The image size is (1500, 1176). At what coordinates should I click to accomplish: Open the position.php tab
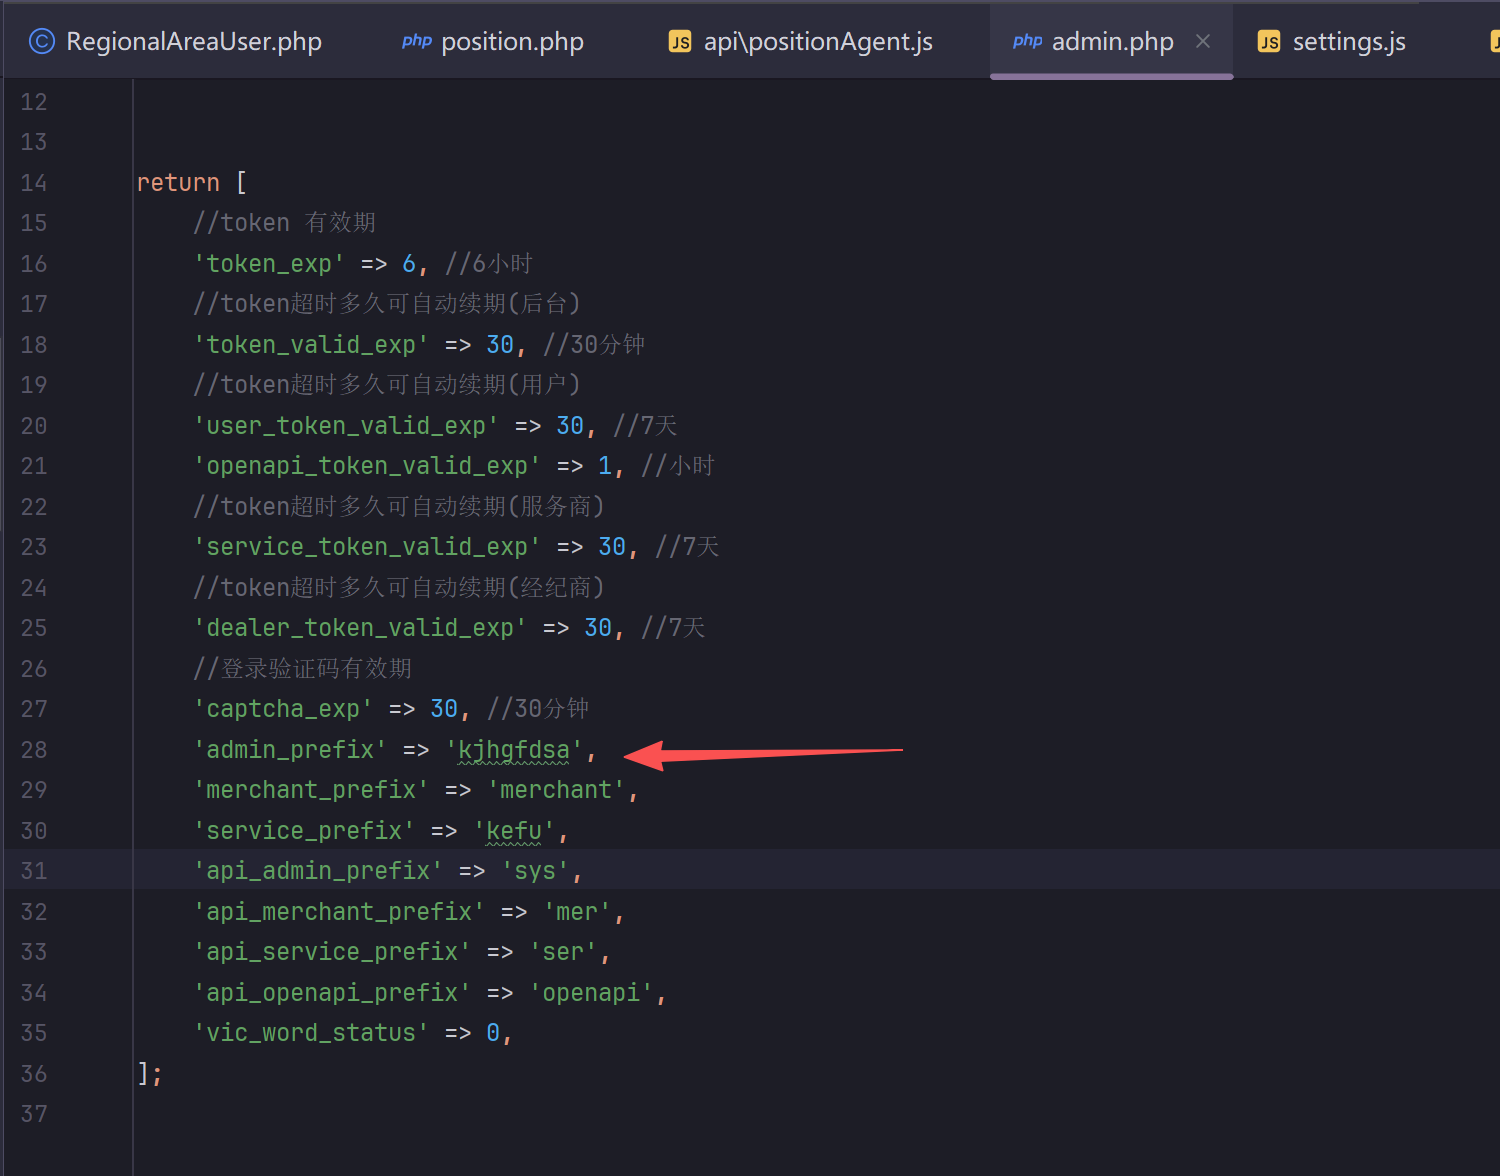[x=512, y=41]
